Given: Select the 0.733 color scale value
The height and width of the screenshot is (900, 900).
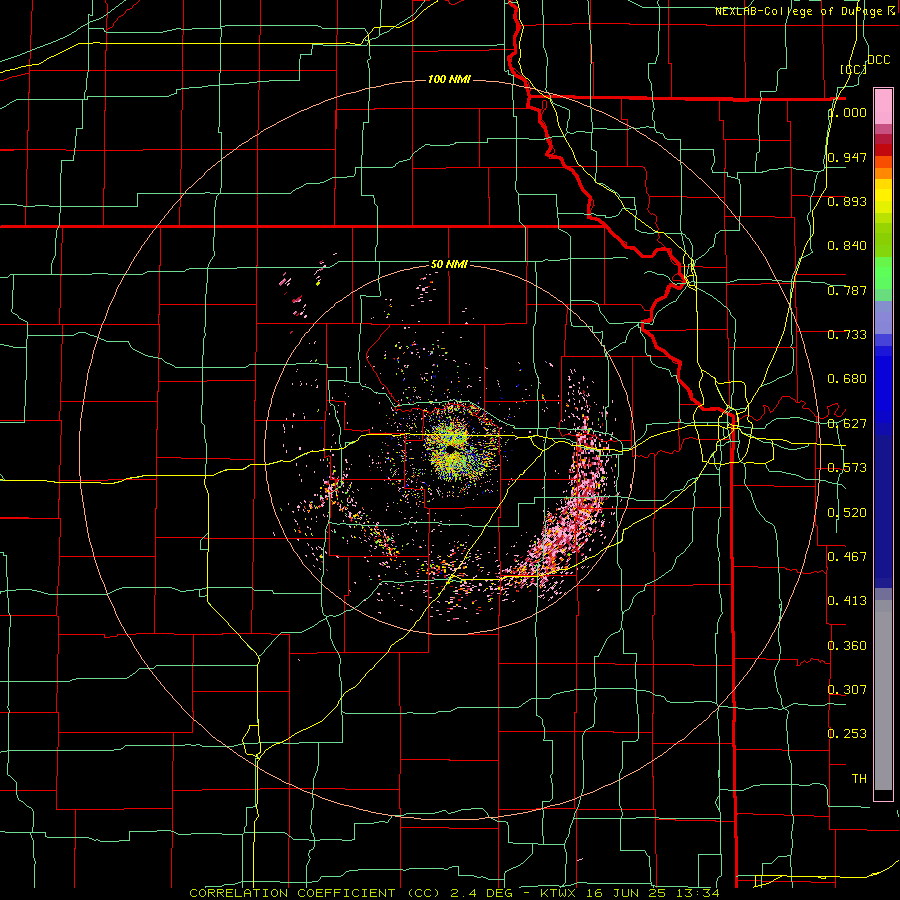Looking at the screenshot, I should tap(847, 335).
